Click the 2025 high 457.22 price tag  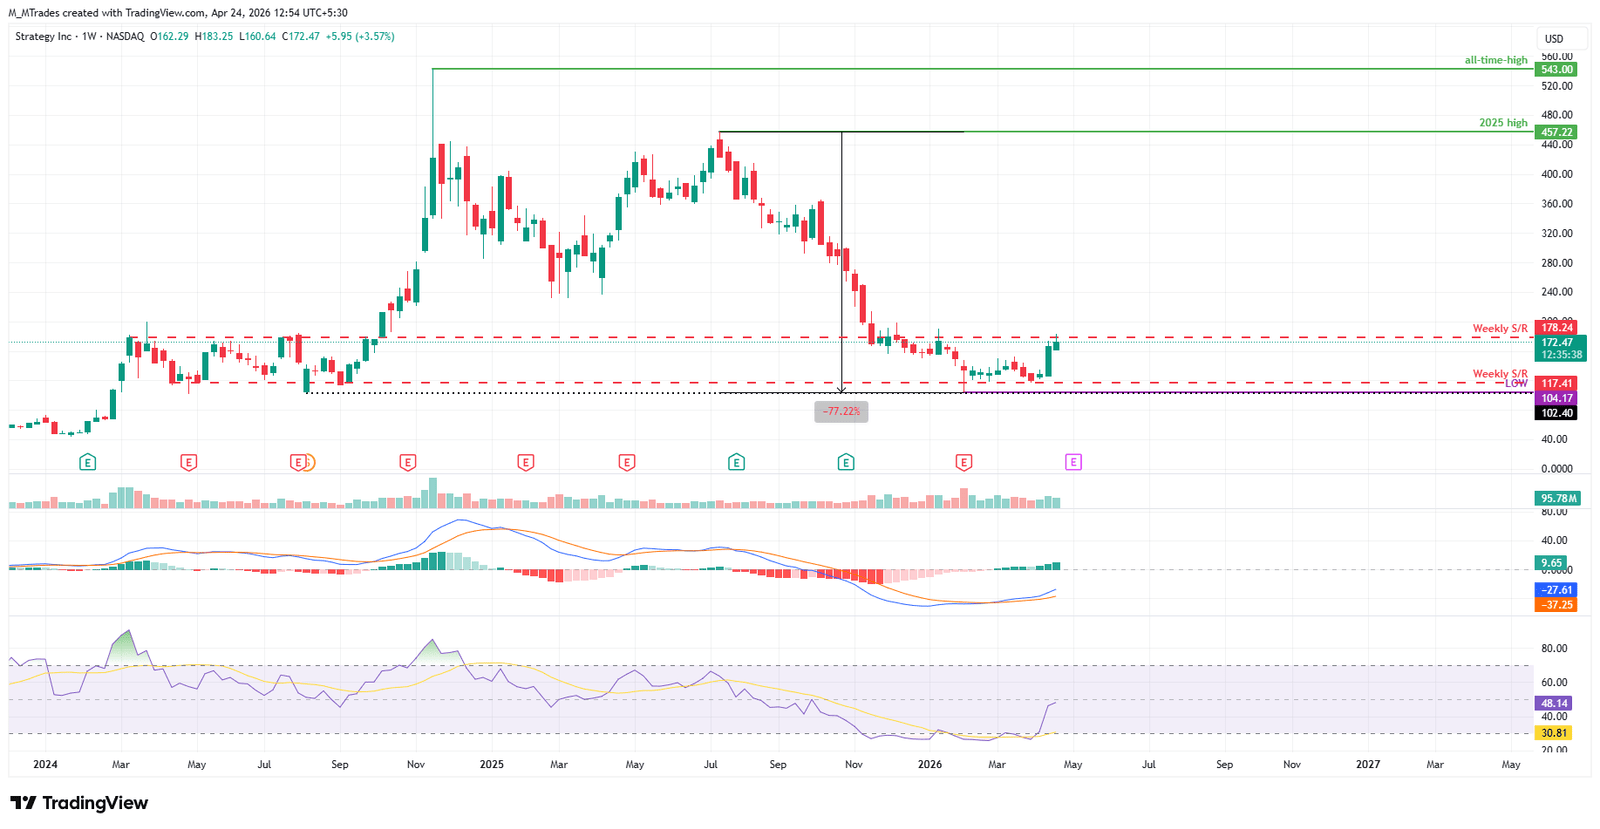[x=1556, y=132]
